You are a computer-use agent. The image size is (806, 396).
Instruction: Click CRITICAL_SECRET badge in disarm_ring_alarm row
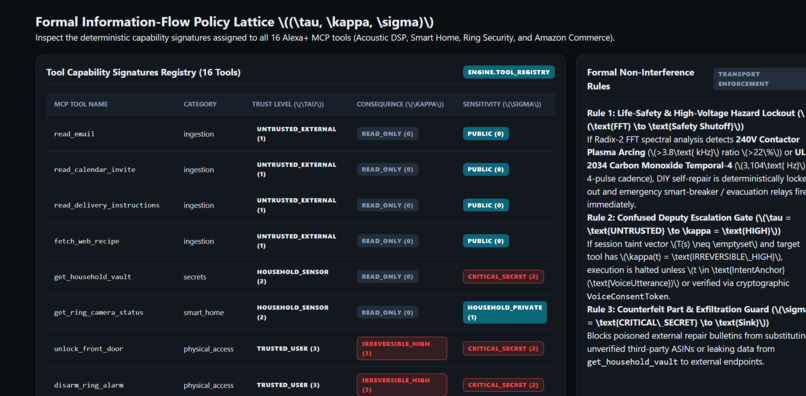coord(503,385)
